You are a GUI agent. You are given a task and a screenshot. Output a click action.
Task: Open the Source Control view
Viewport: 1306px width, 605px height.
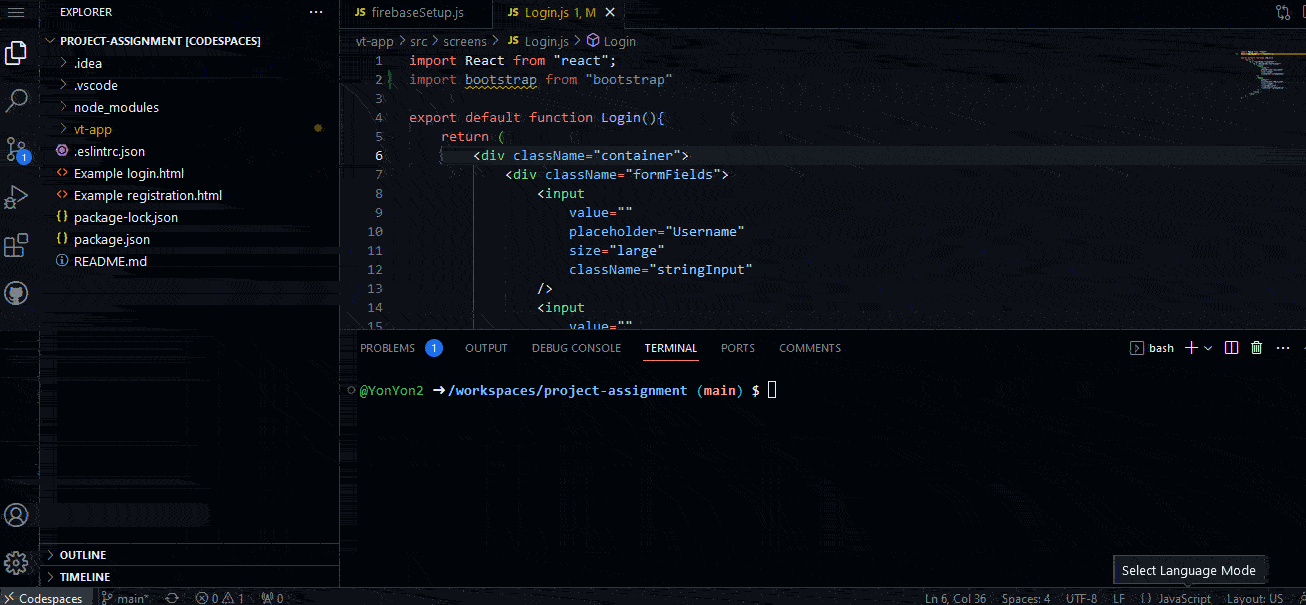[x=16, y=150]
